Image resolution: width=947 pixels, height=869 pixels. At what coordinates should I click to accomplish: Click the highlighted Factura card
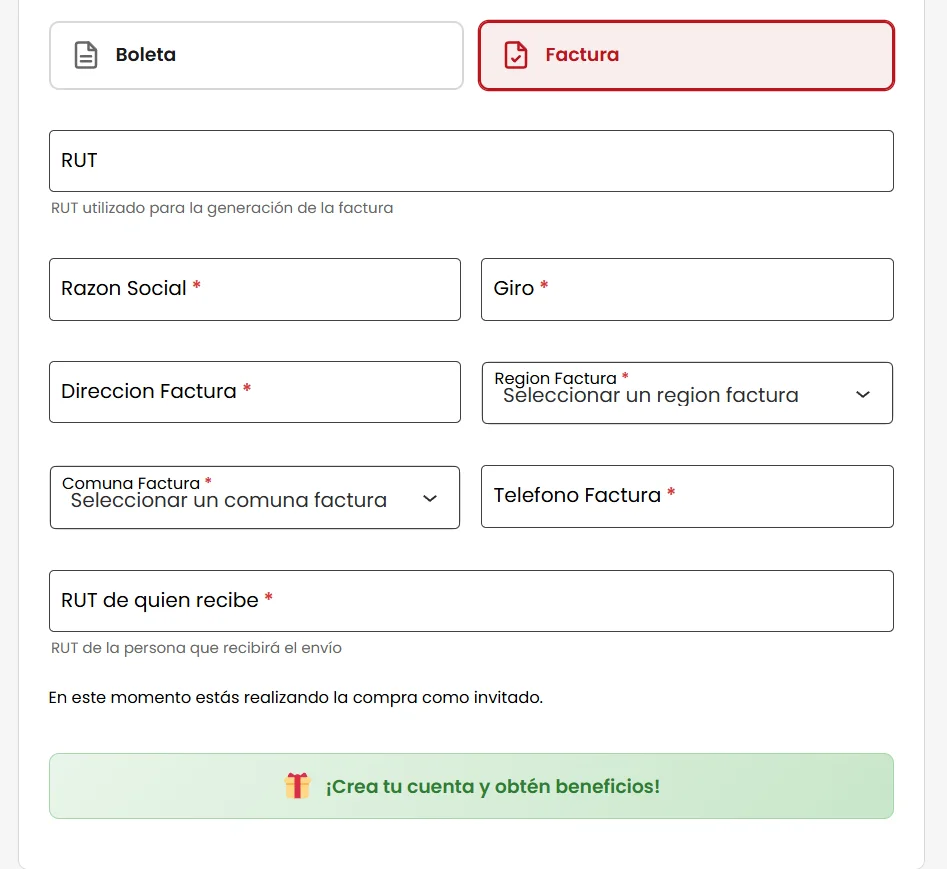click(x=685, y=55)
